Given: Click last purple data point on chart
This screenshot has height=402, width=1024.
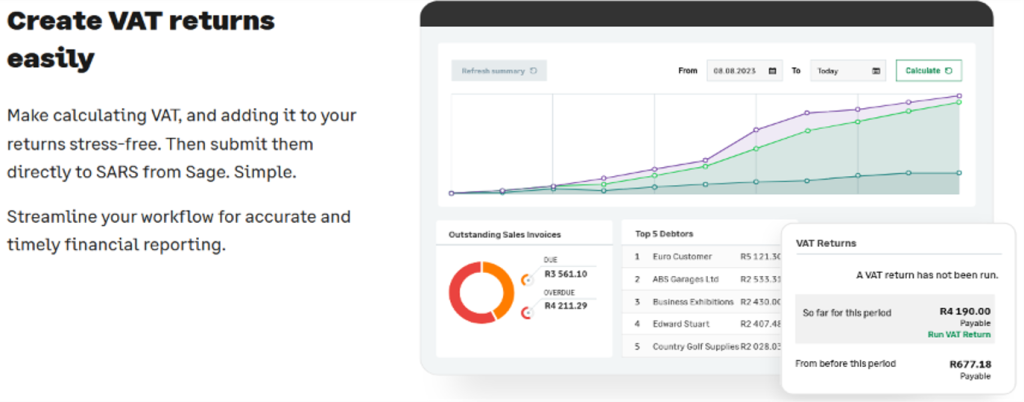Looking at the screenshot, I should click(x=959, y=96).
